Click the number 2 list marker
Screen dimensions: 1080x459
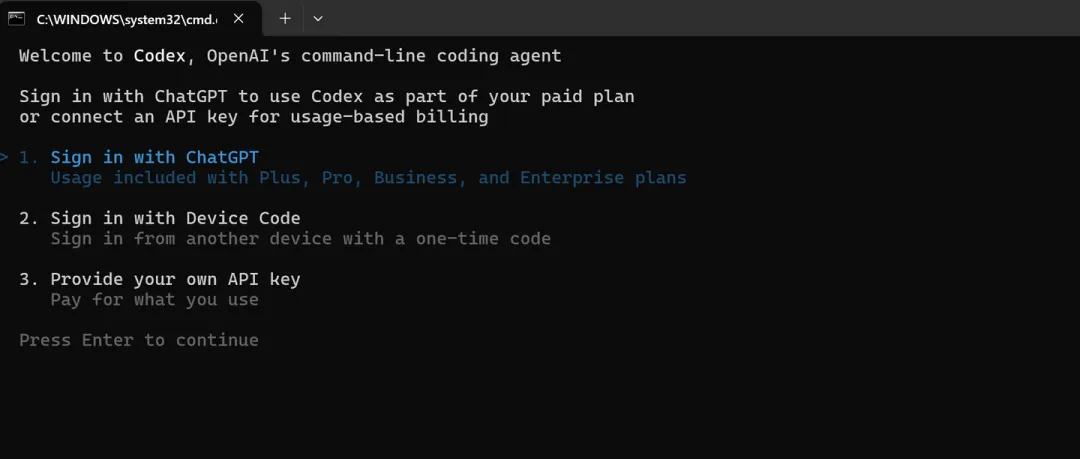[29, 218]
